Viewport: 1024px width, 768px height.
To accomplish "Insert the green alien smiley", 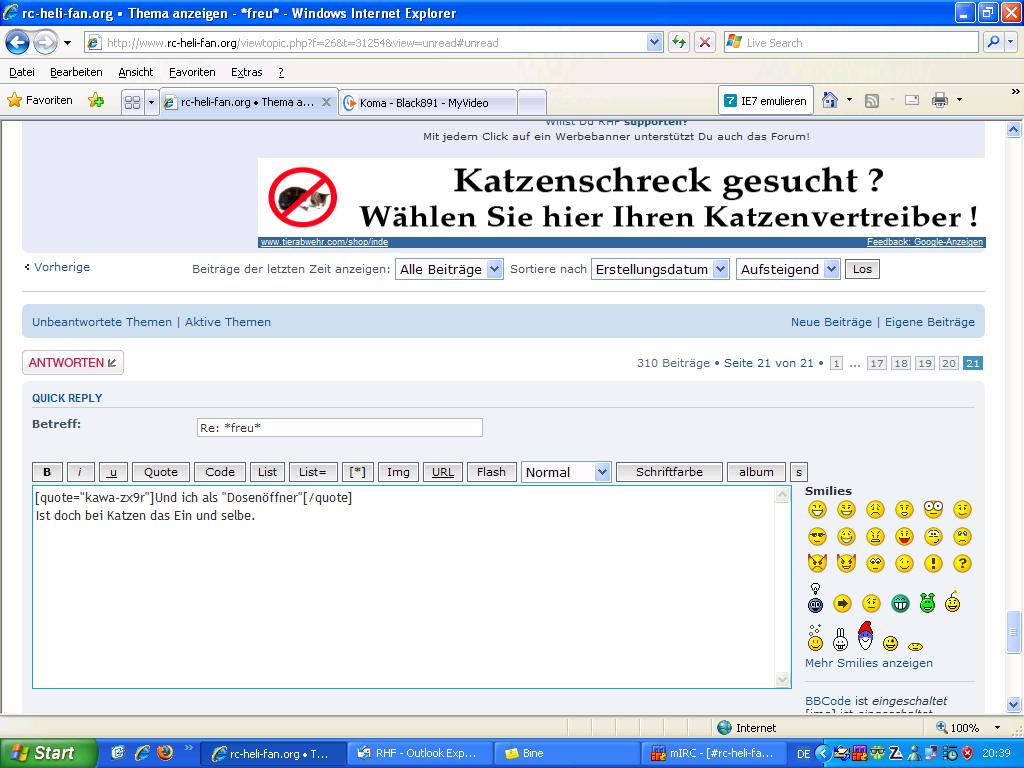I will pyautogui.click(x=927, y=602).
